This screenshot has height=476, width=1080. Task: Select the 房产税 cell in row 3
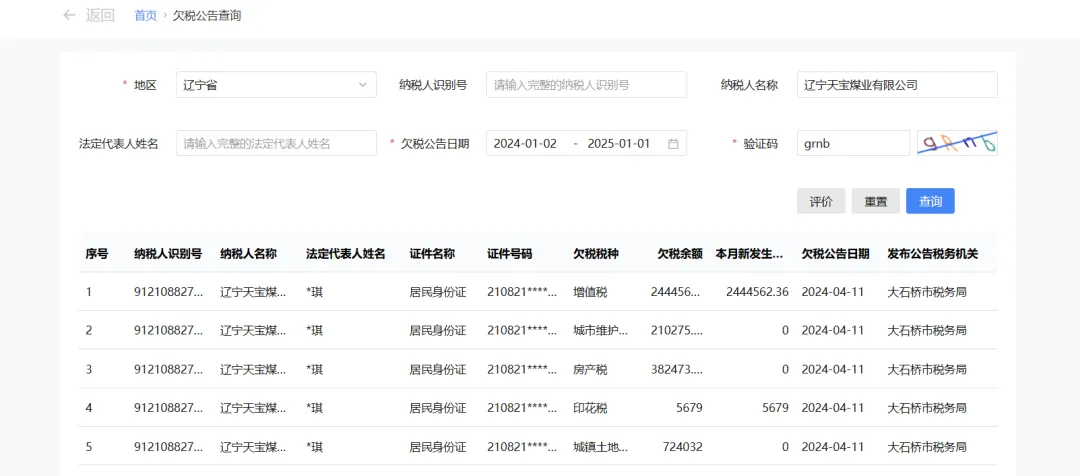click(590, 369)
